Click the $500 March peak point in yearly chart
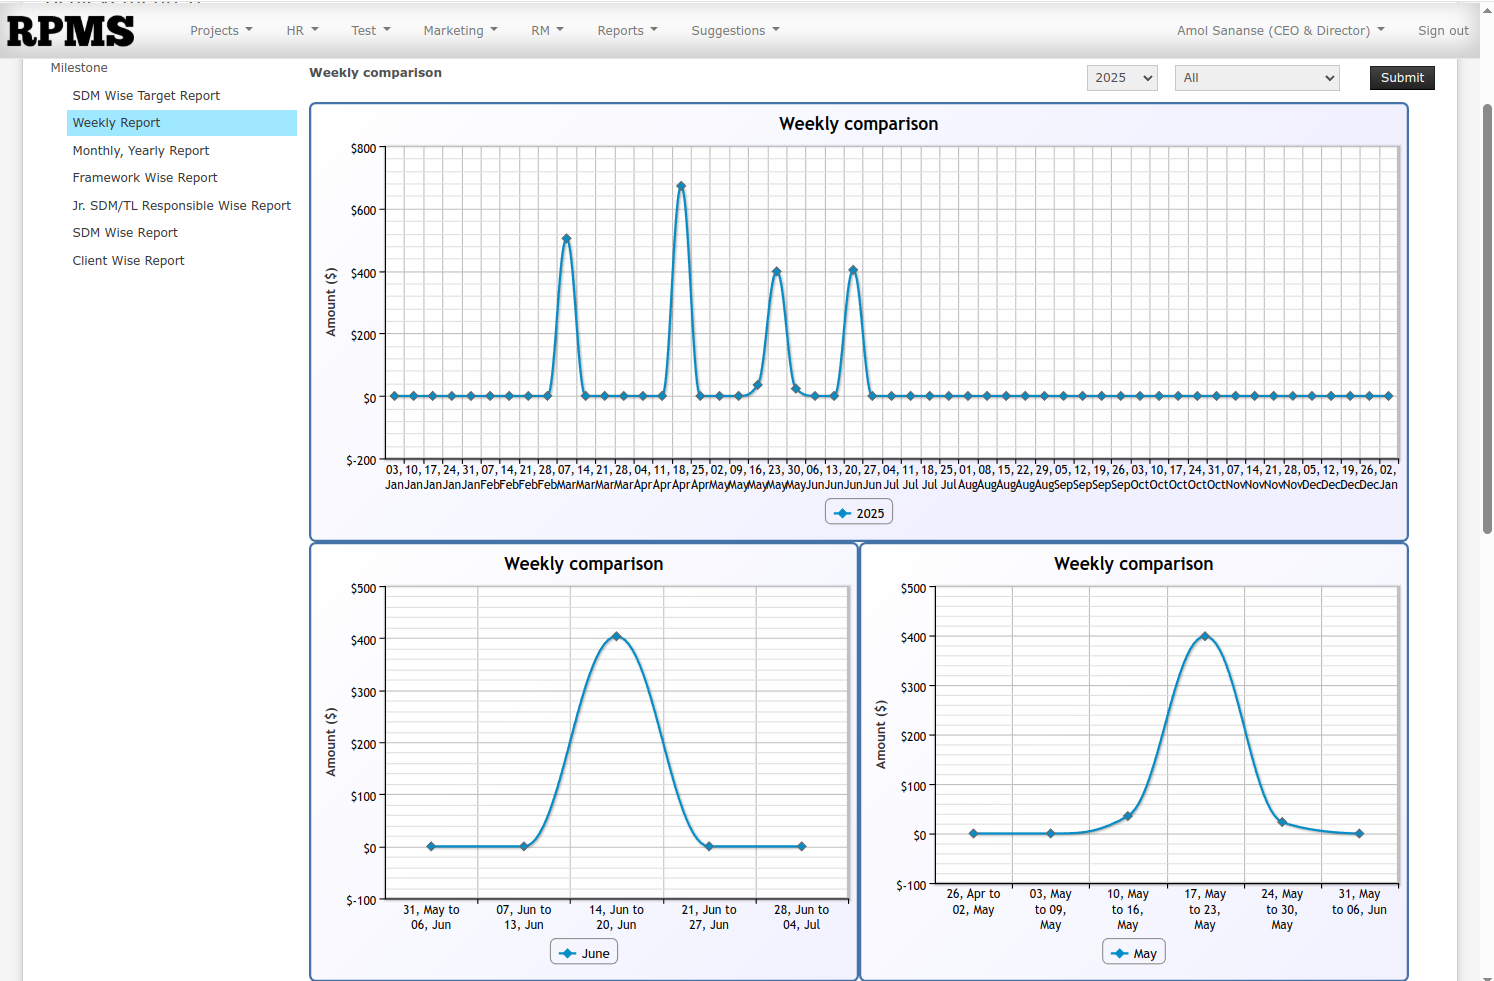 [566, 239]
